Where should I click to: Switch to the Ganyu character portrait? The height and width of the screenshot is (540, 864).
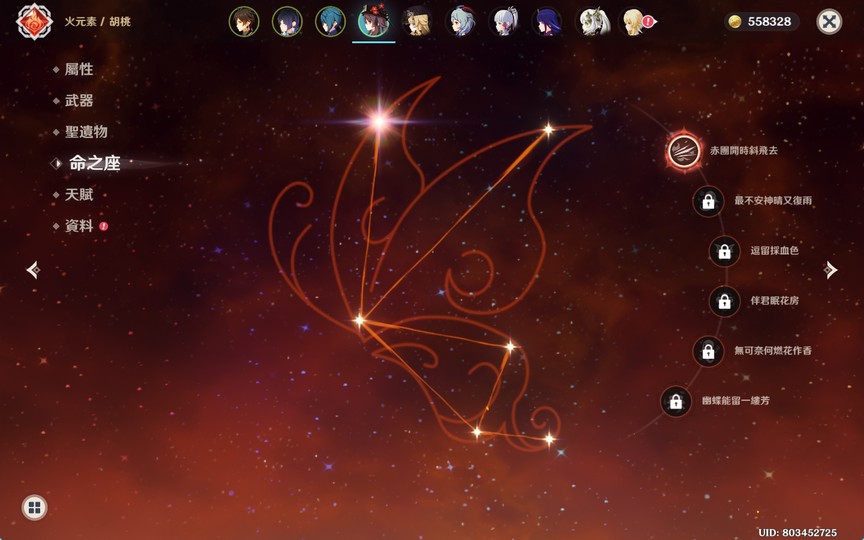tap(461, 21)
